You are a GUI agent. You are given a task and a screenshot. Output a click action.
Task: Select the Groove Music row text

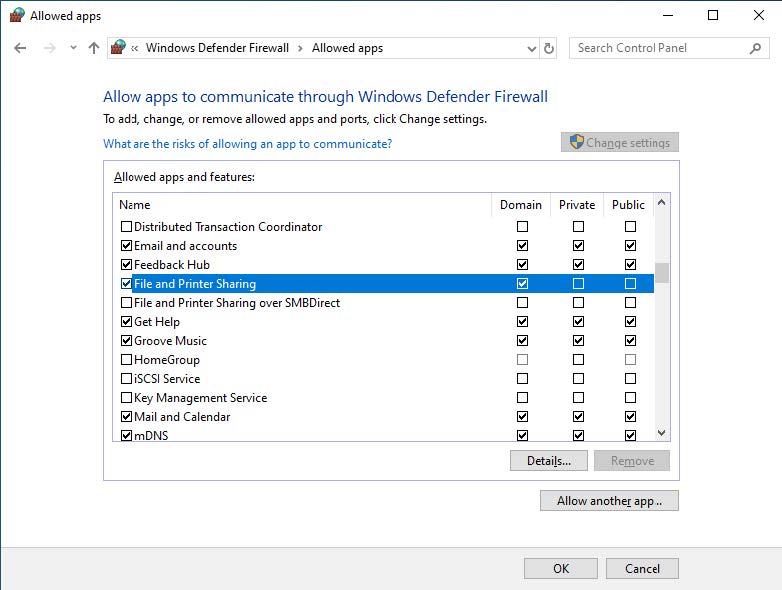[x=170, y=341]
